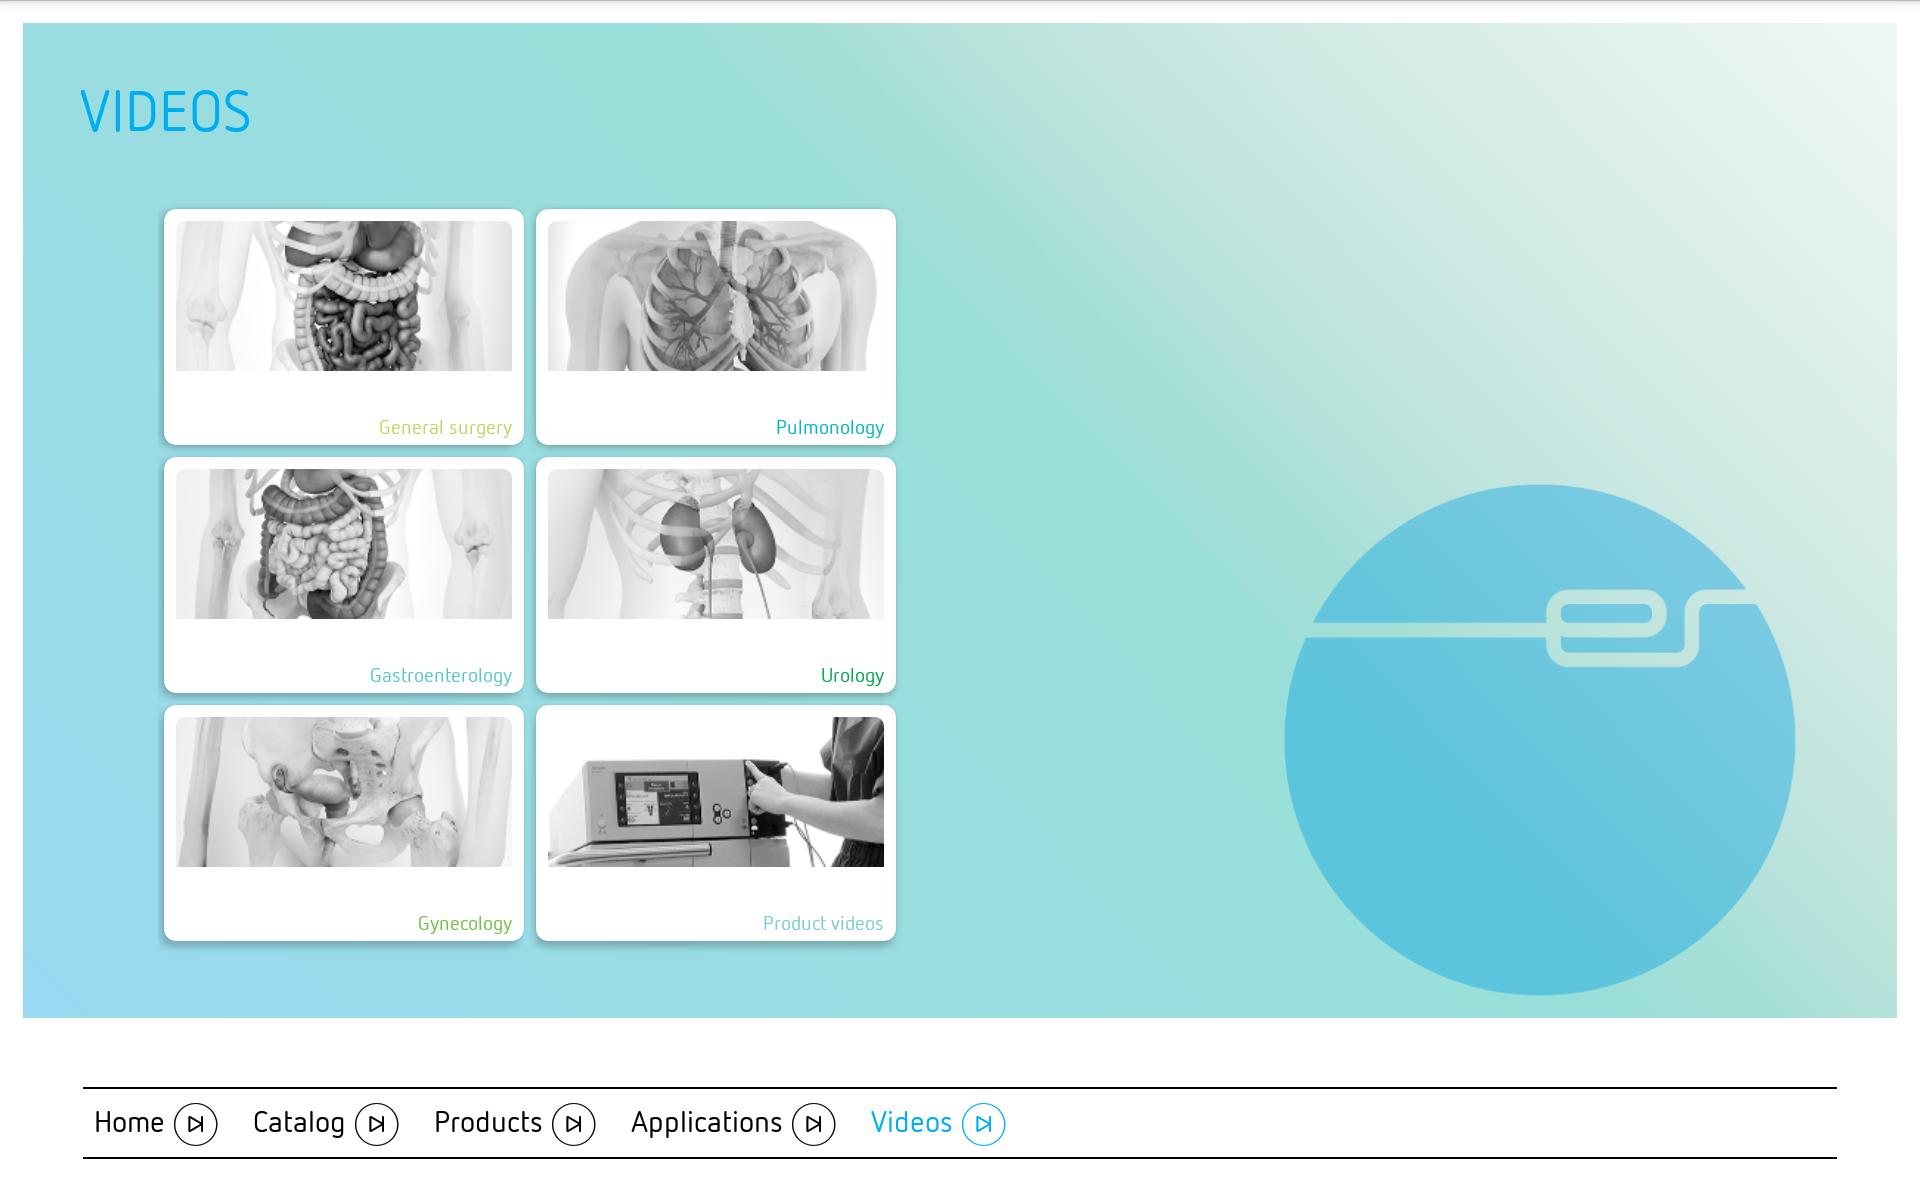Viewport: 1920px width, 1200px height.
Task: Select the Gastroenterology intestines image
Action: click(343, 544)
